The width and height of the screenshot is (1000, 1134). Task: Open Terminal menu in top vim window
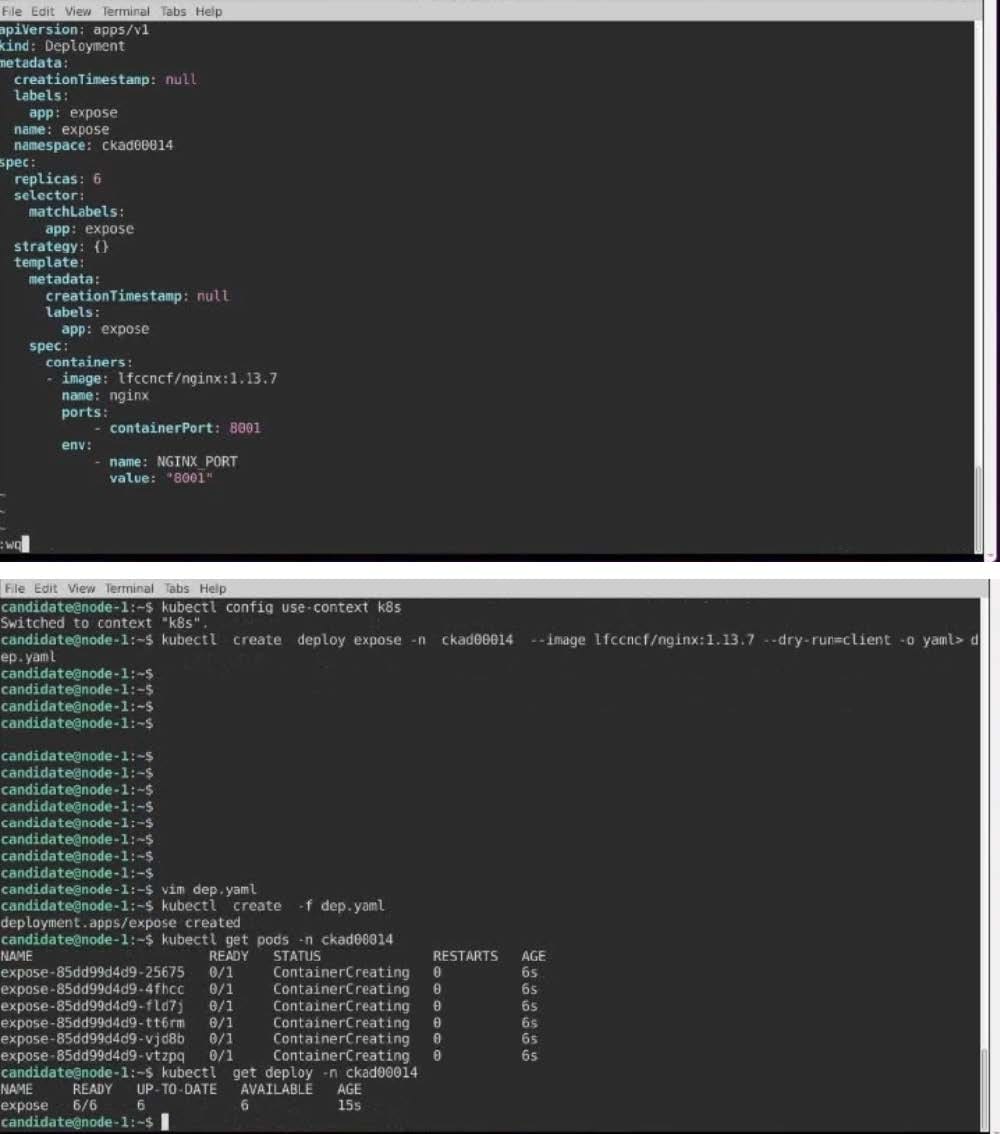125,11
